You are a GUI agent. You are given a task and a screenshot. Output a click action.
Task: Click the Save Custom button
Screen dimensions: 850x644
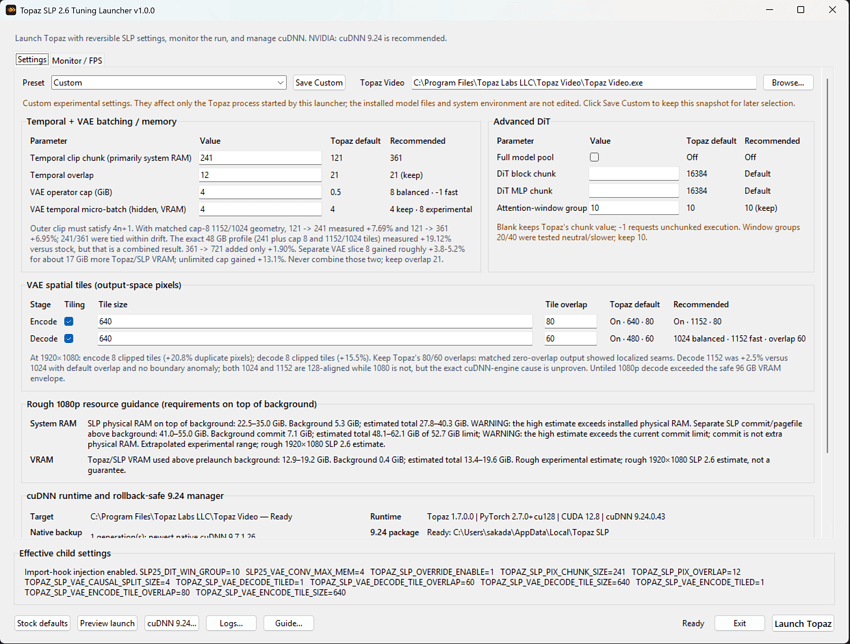[319, 82]
